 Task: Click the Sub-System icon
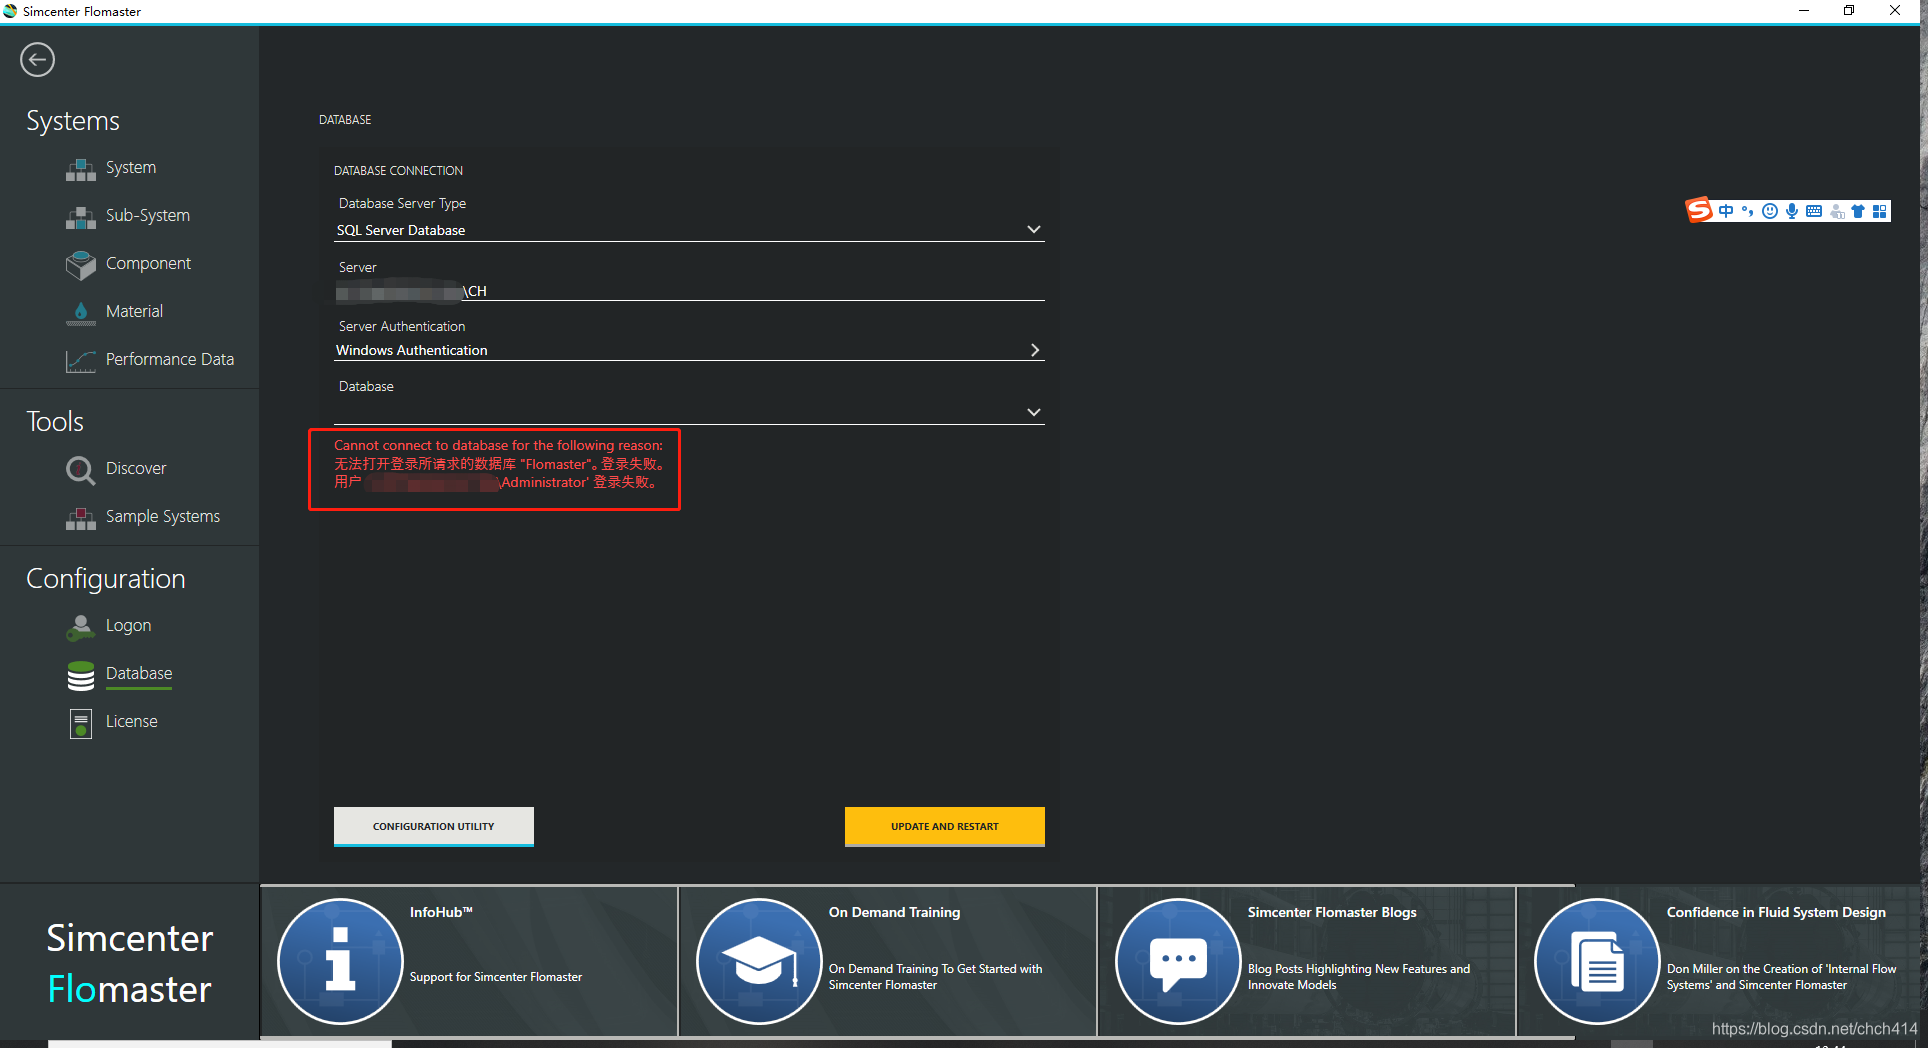(x=81, y=217)
